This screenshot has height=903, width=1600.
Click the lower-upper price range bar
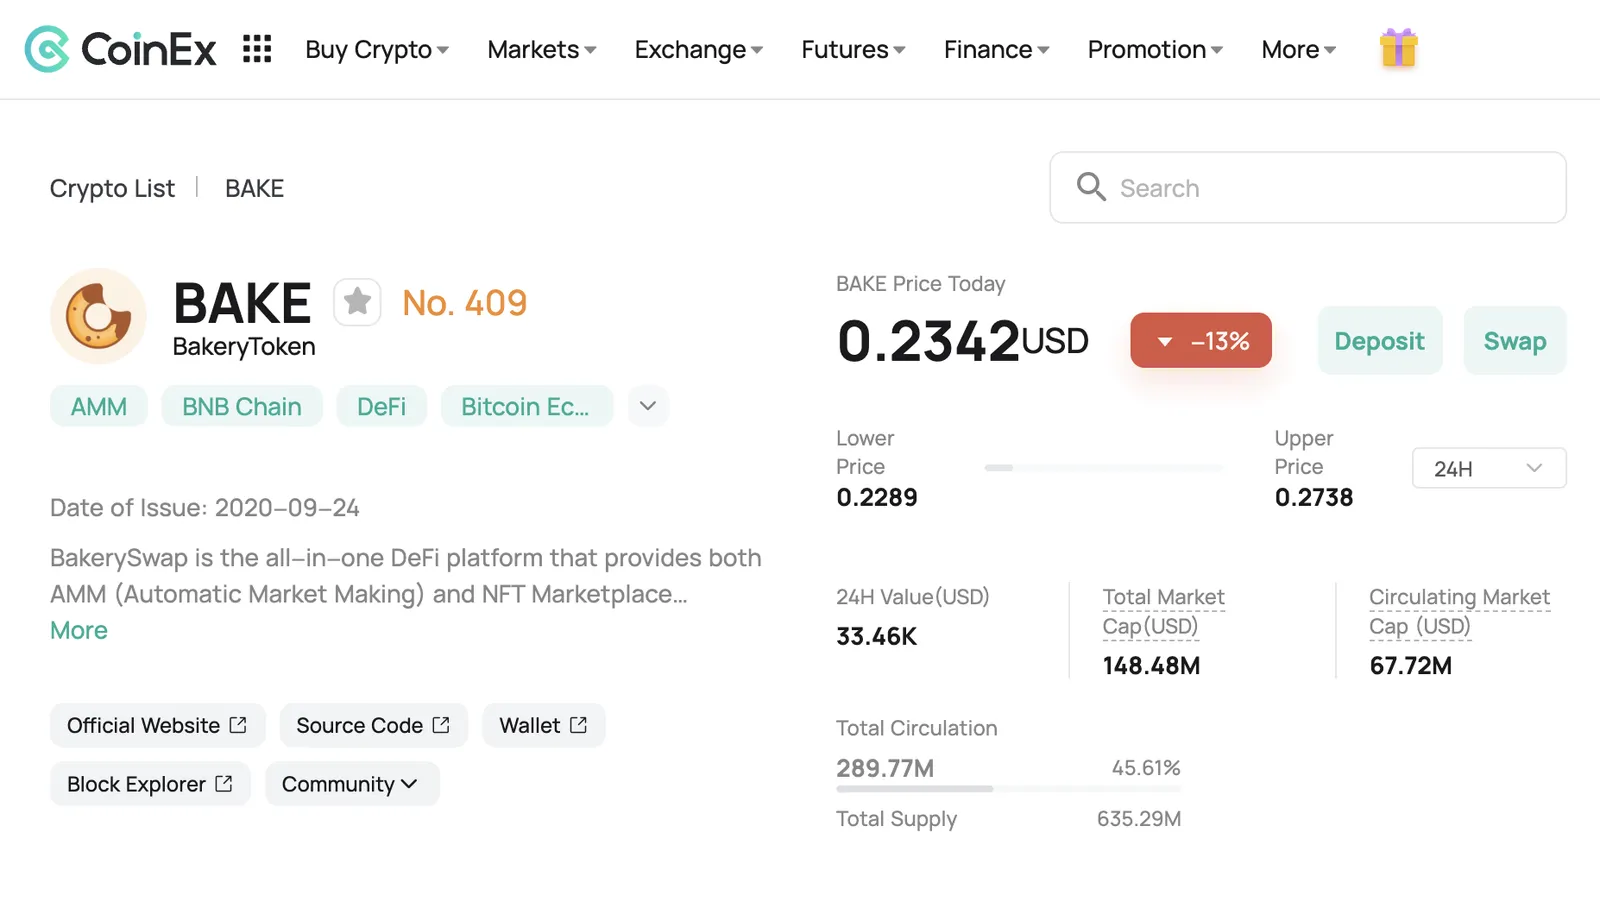coord(1104,467)
